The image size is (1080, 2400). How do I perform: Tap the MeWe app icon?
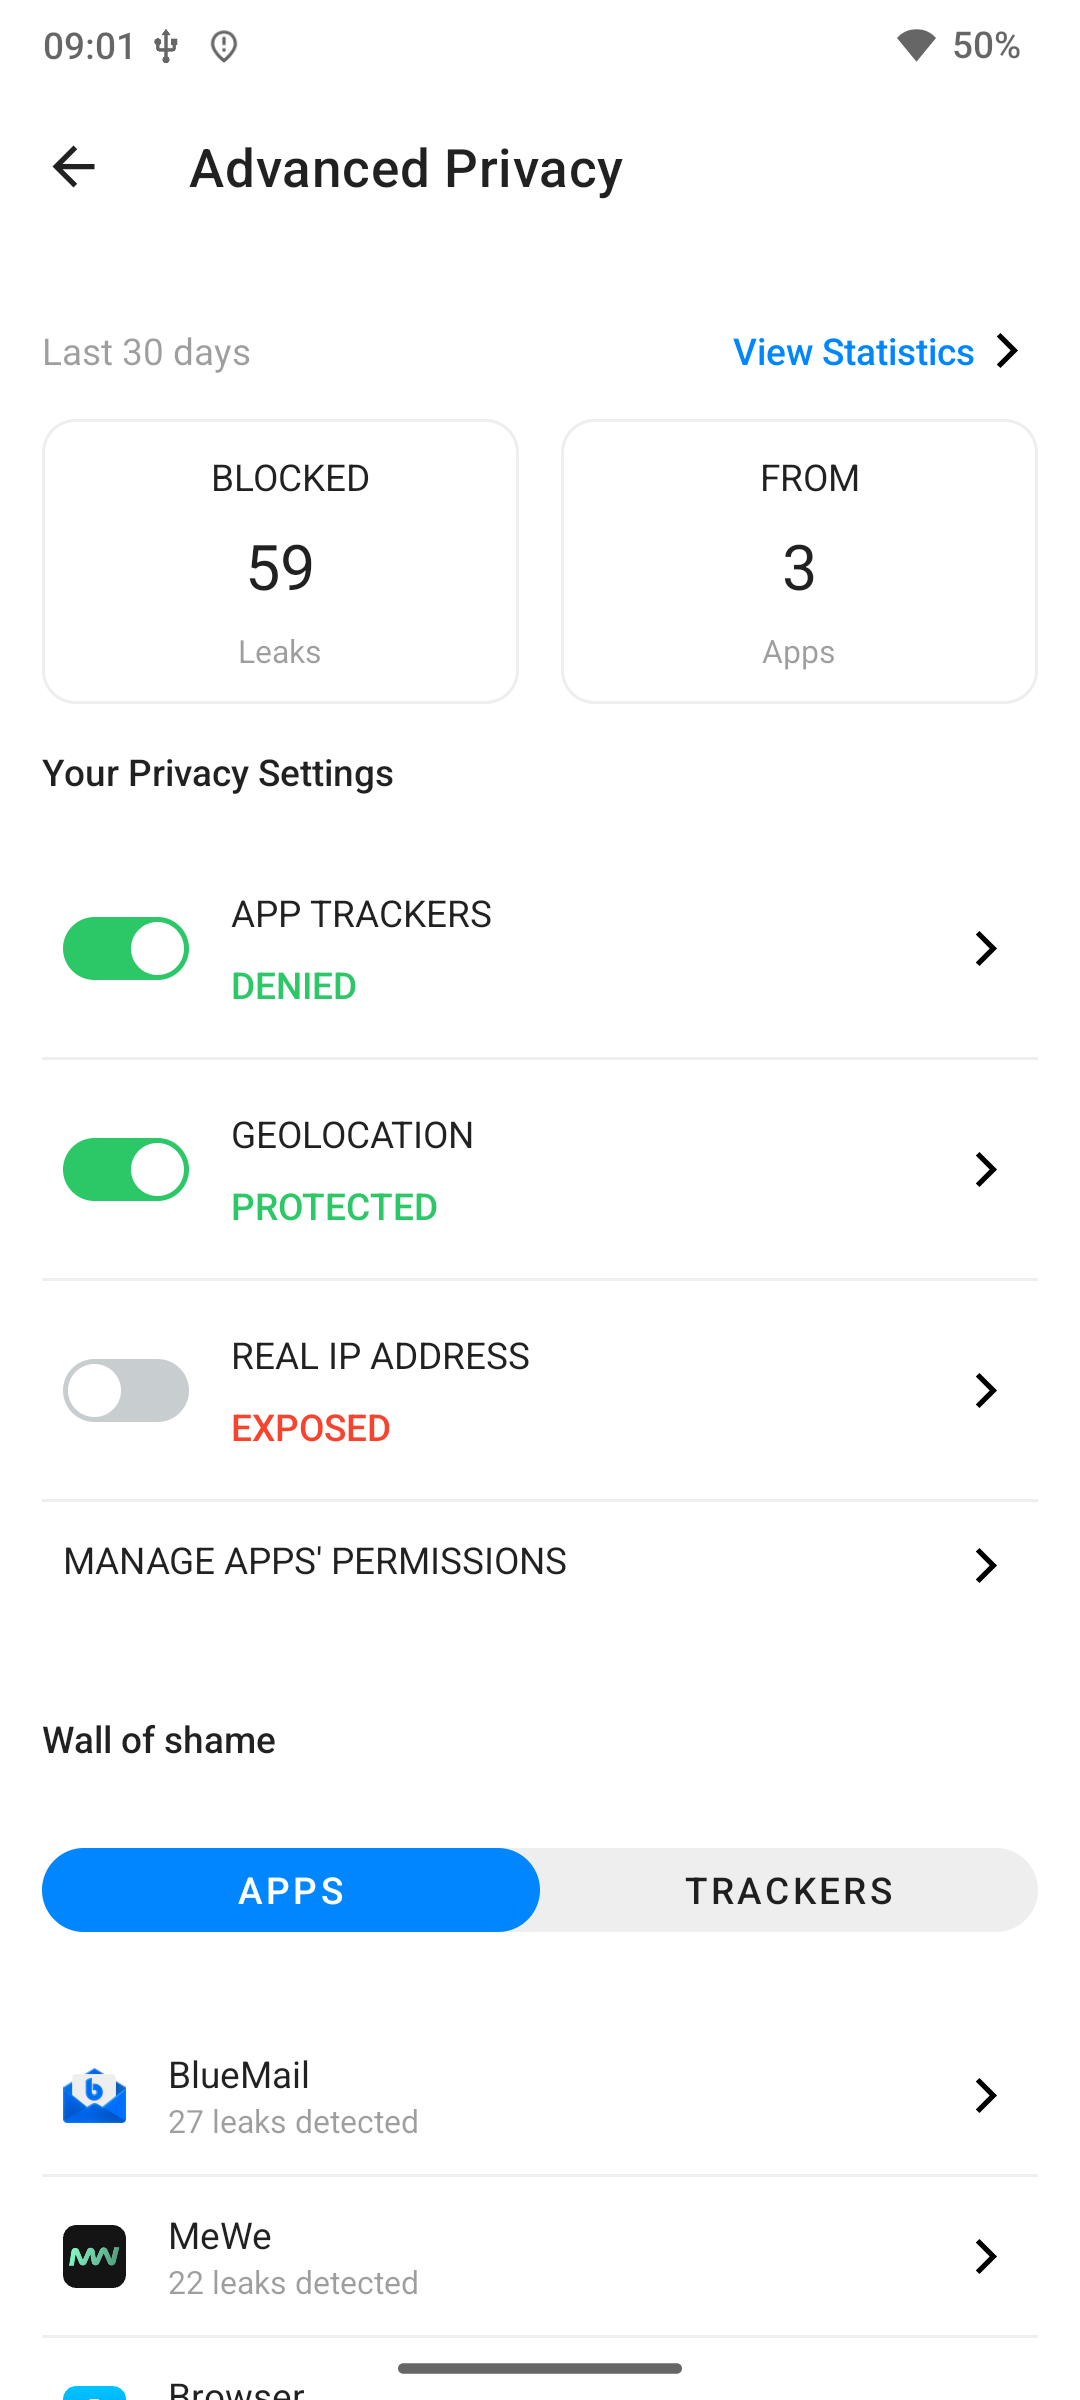pyautogui.click(x=94, y=2256)
